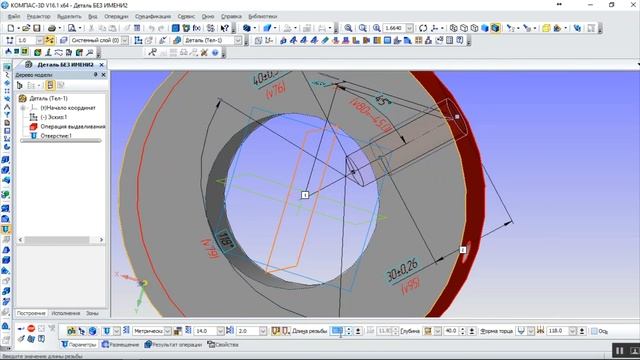Screen dimensions: 640x360
Task: Open a file via folder icon
Action: [x=26, y=28]
